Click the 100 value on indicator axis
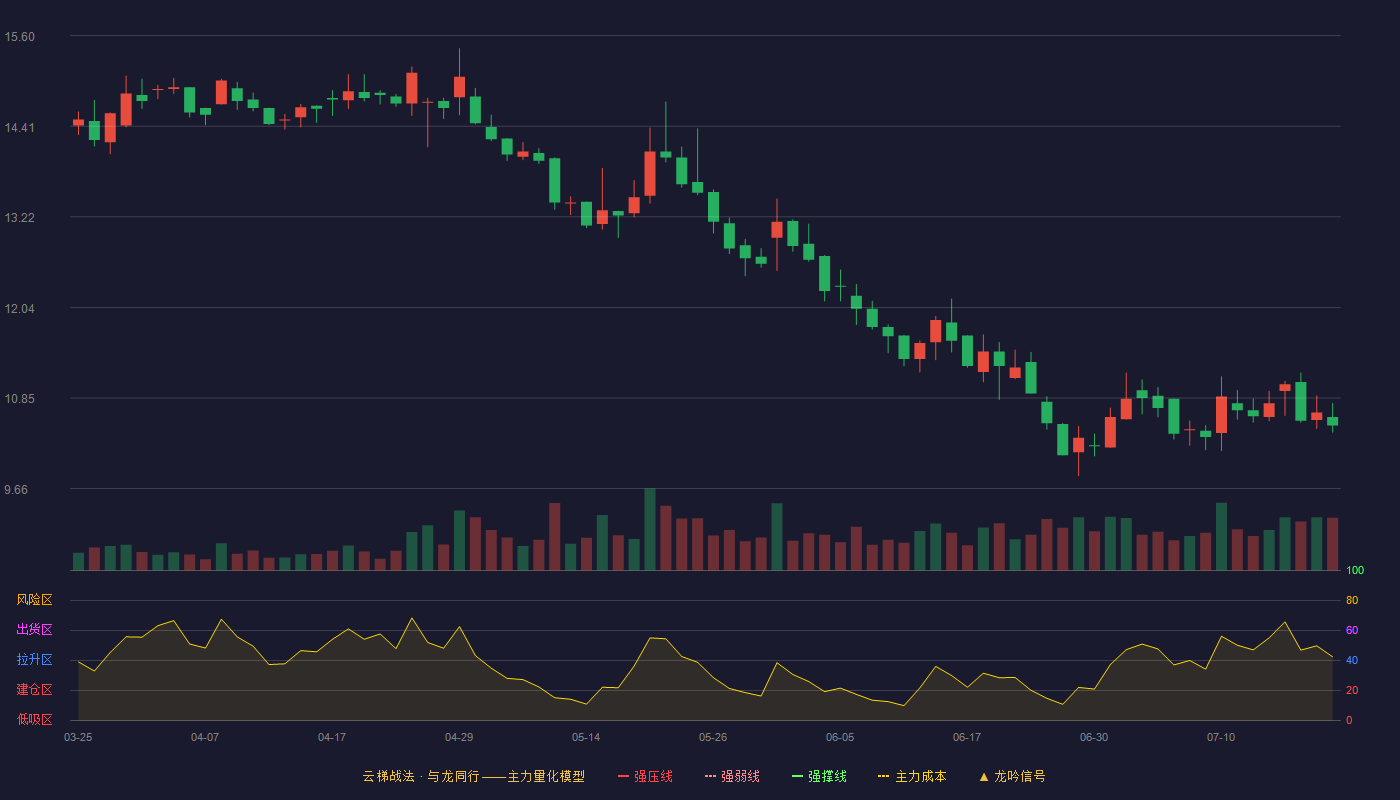Screen dimensions: 1400x800 (1355, 571)
